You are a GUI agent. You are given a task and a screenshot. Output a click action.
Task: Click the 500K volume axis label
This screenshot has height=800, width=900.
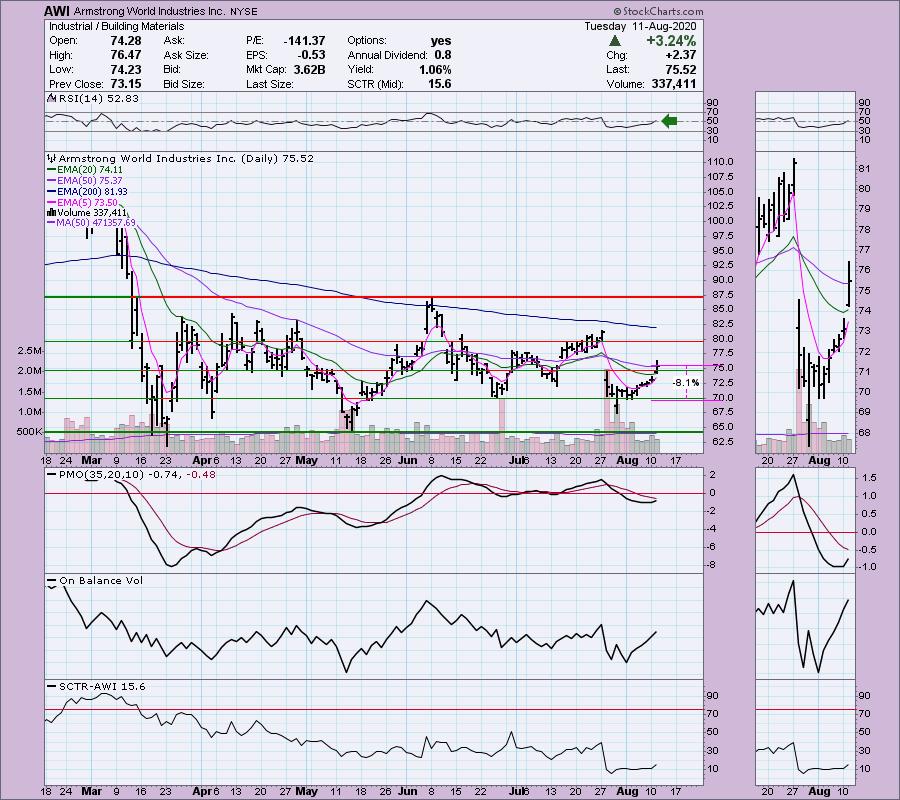[29, 432]
